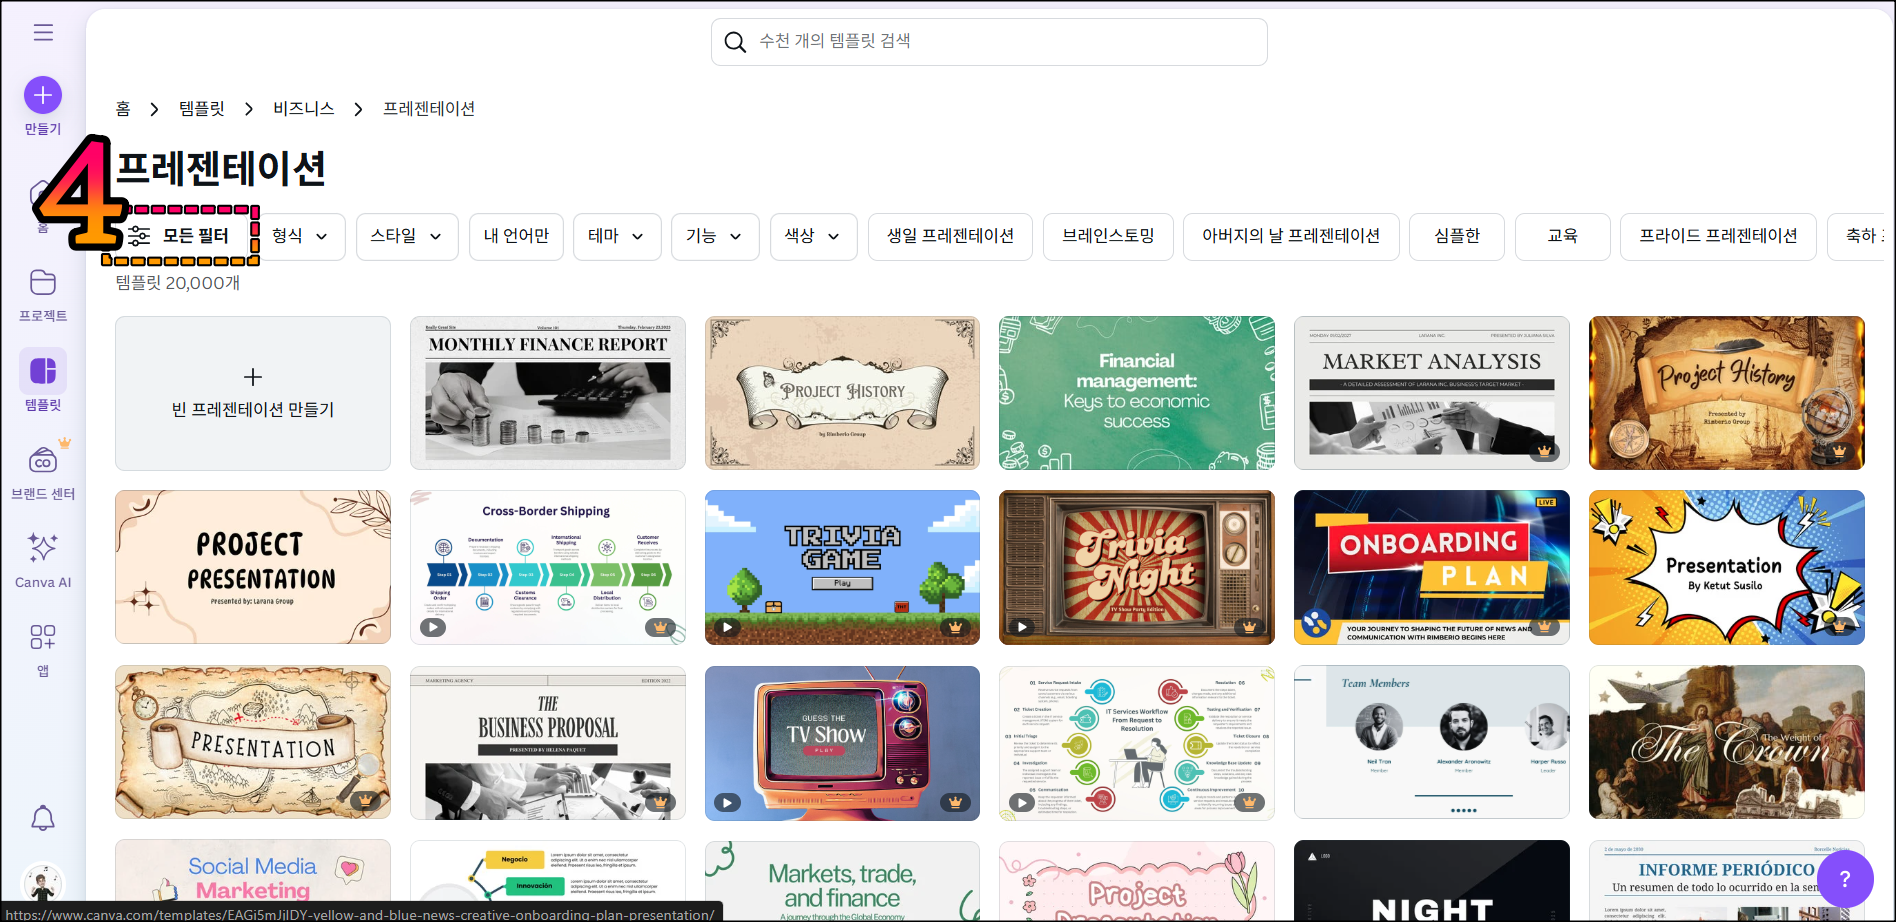Search templates in the search field
This screenshot has height=922, width=1896.
pyautogui.click(x=989, y=42)
